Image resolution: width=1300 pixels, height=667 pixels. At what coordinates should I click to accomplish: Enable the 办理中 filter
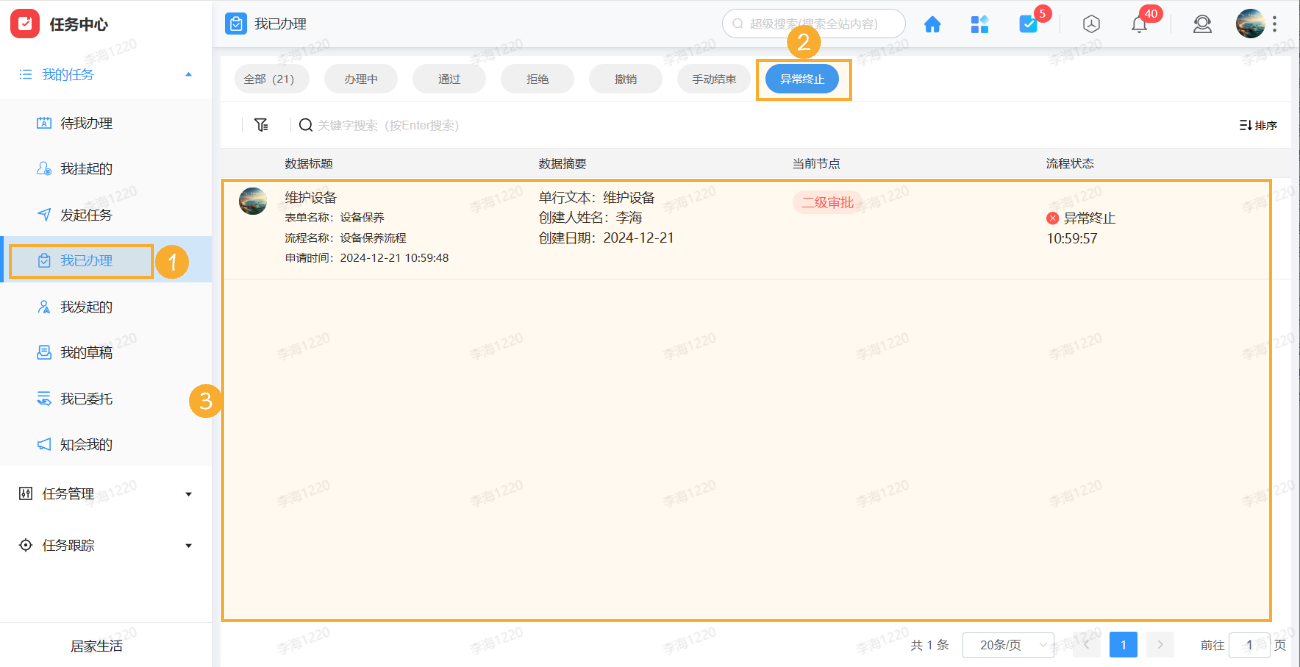click(x=360, y=78)
